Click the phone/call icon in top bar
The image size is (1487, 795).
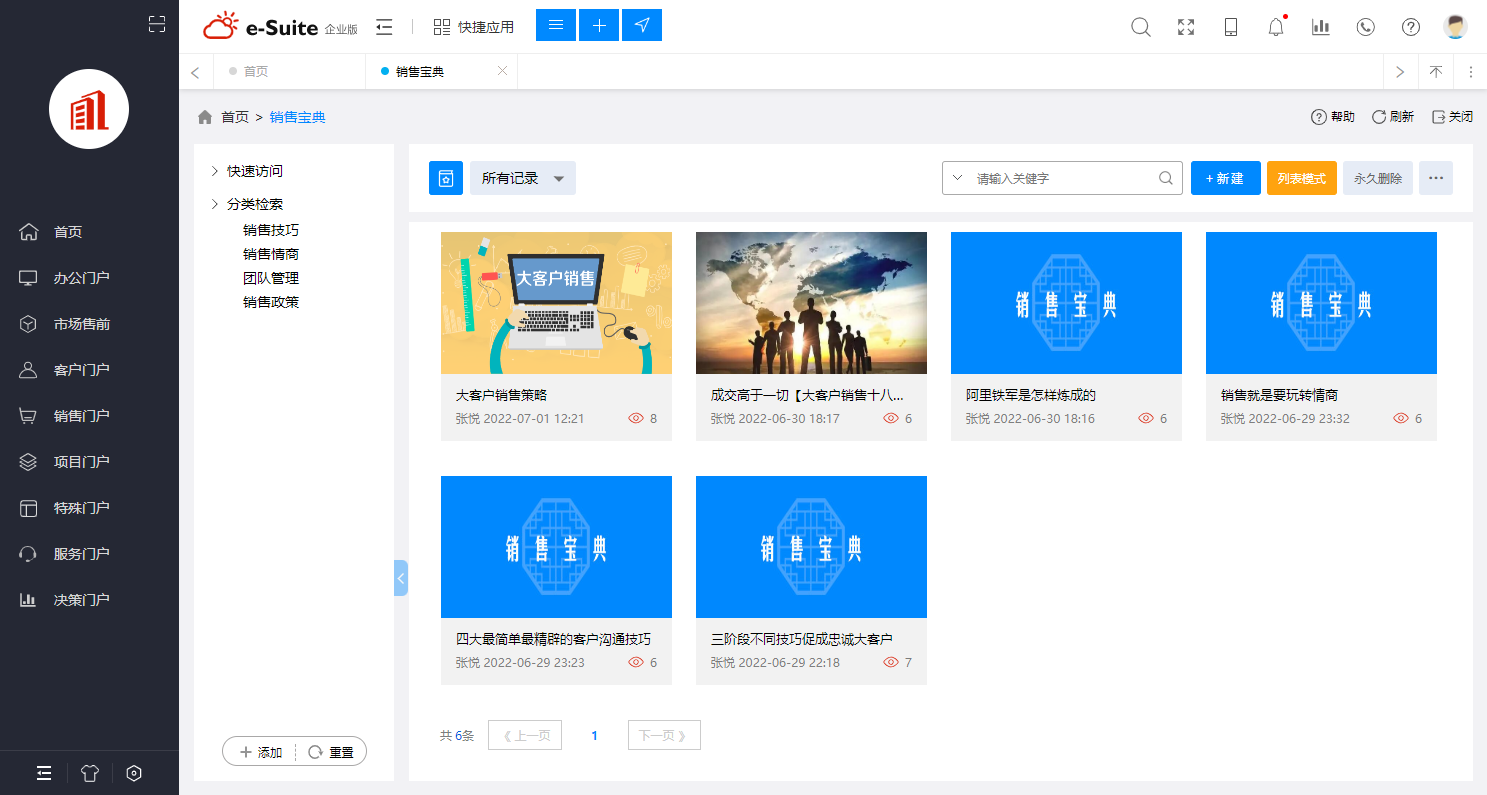pyautogui.click(x=1365, y=27)
